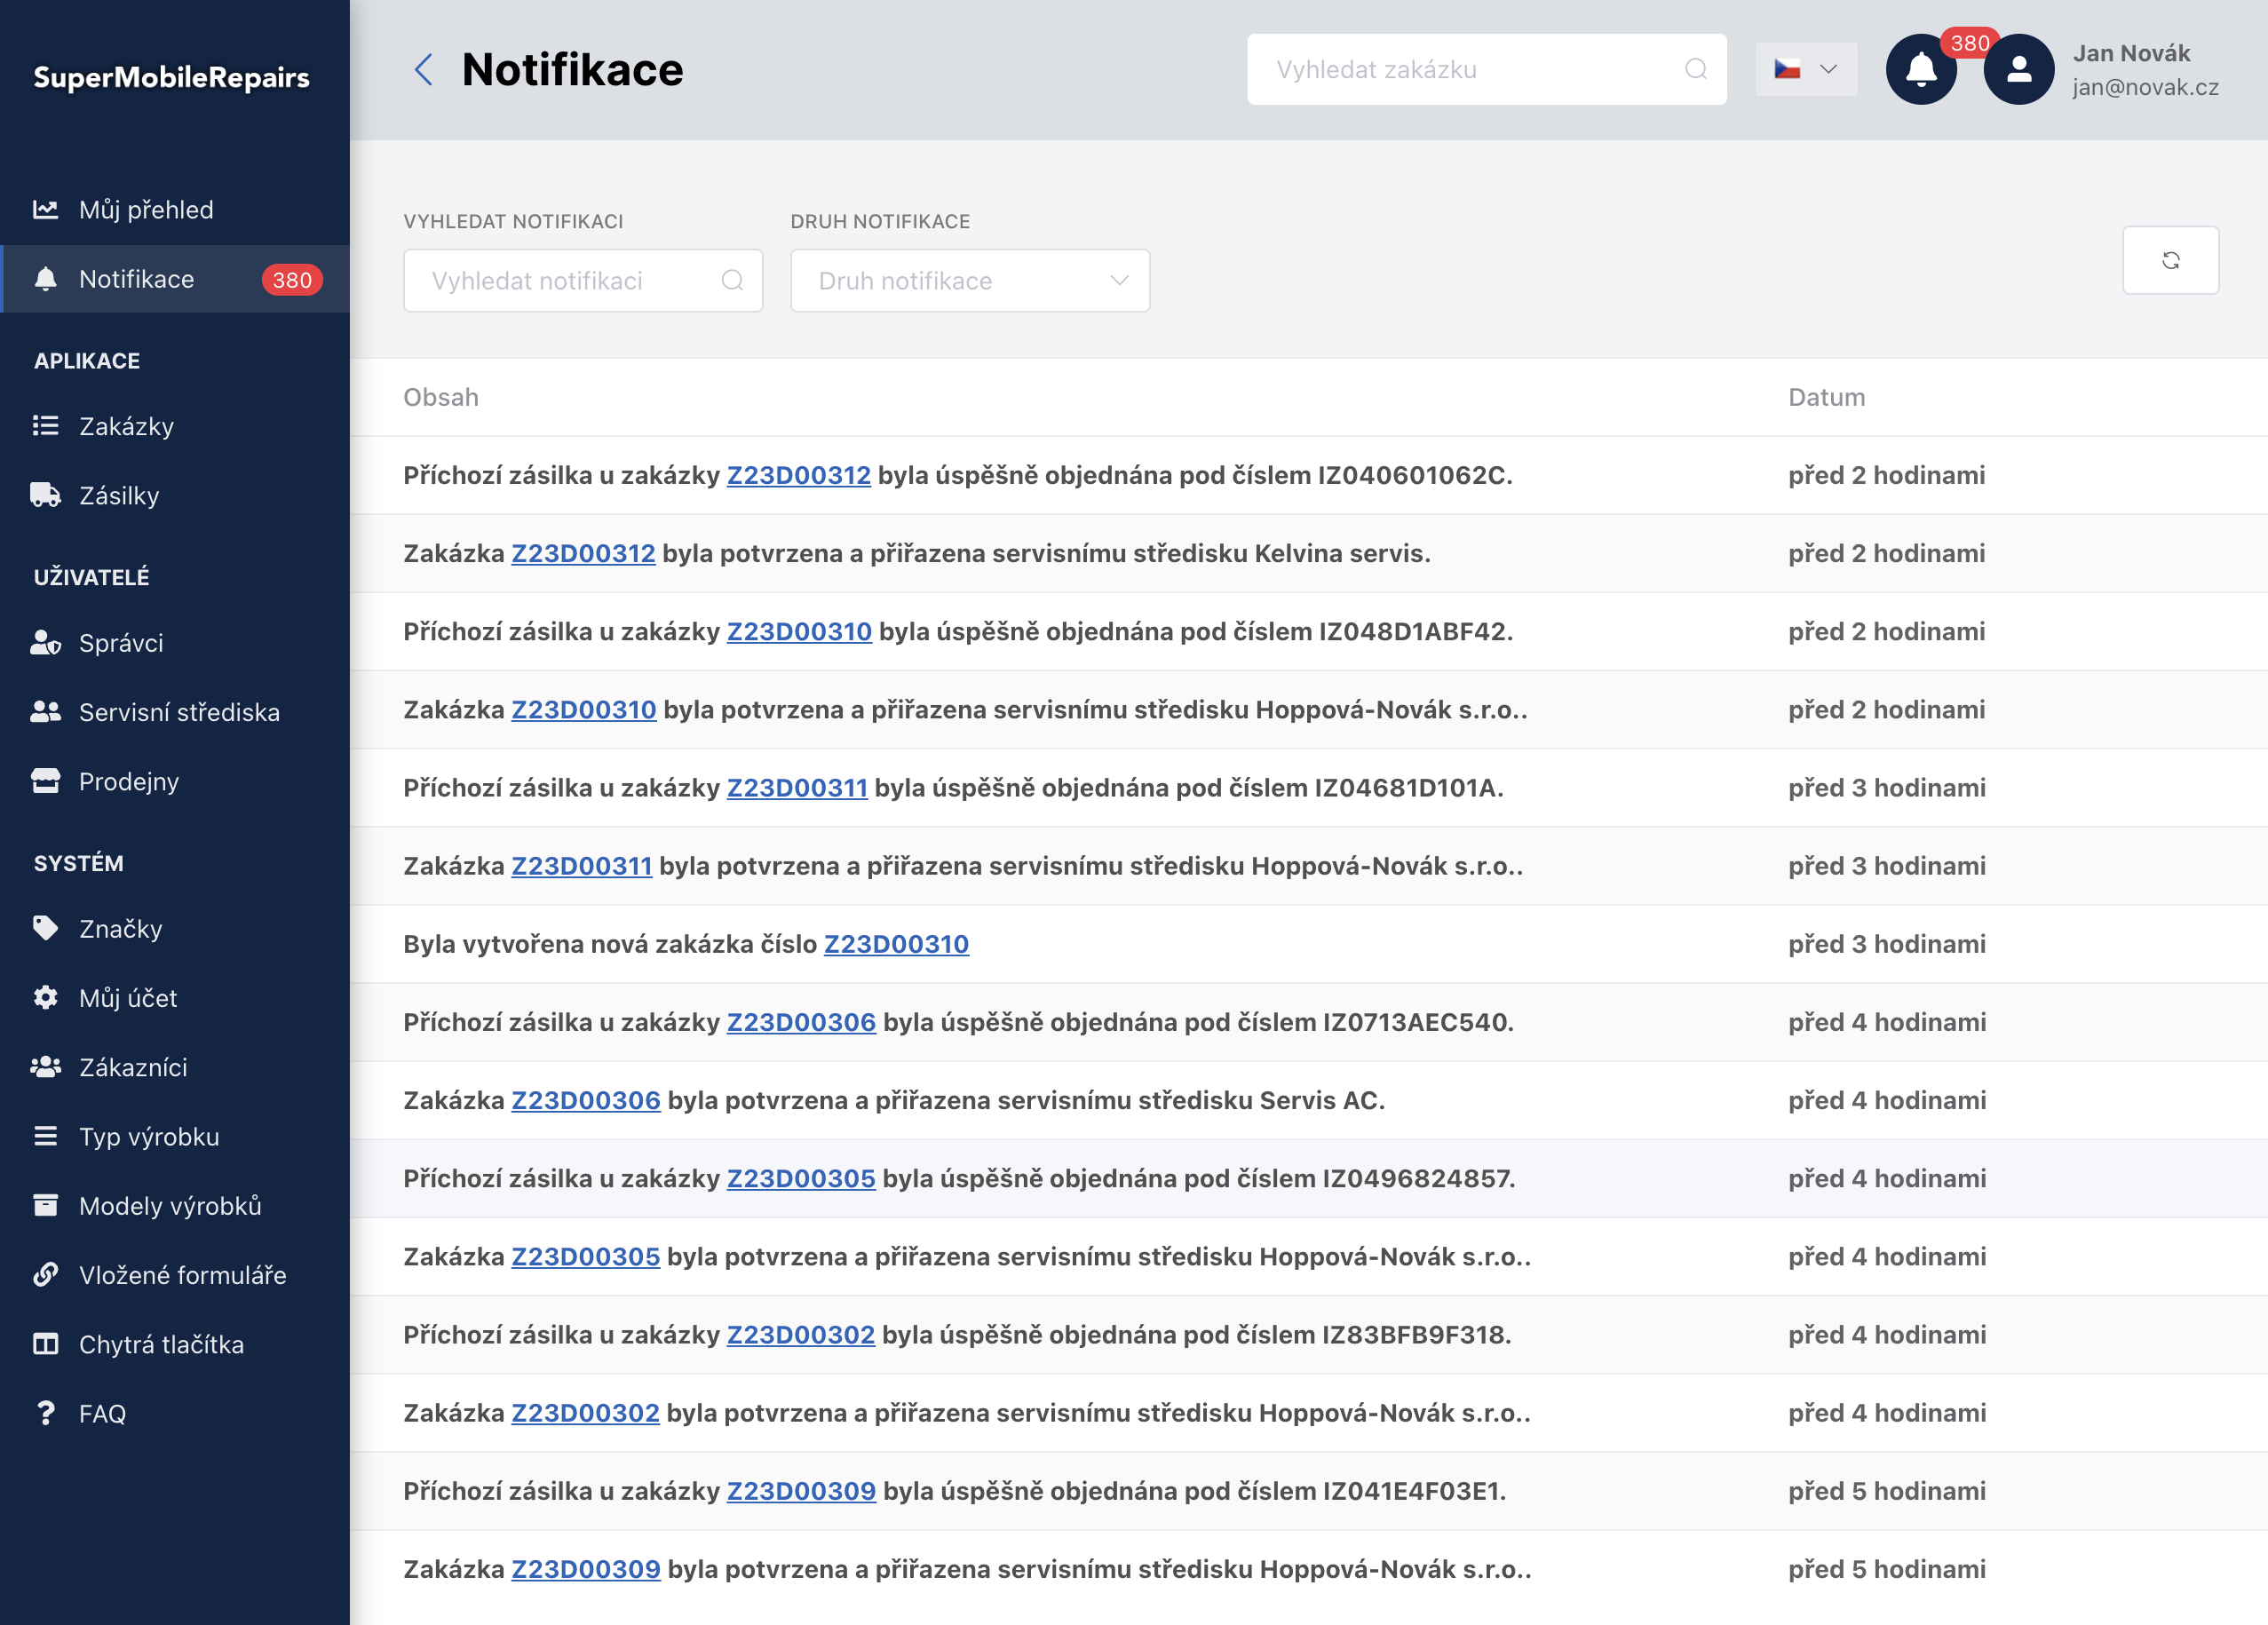This screenshot has height=1625, width=2268.
Task: Click the columns icon beside Chytrá tlačítka
Action: [x=45, y=1344]
